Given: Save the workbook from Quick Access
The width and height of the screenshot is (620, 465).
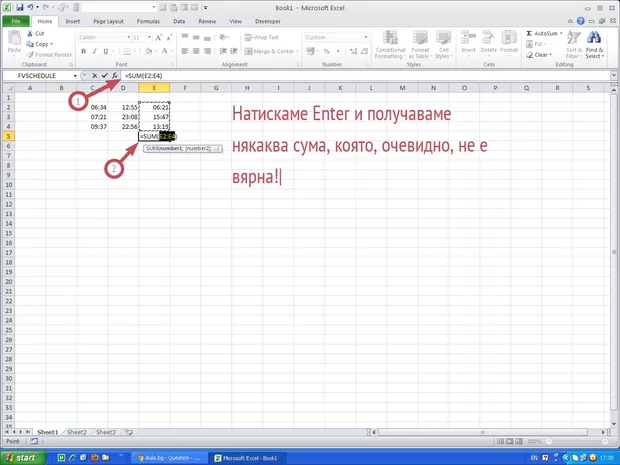Looking at the screenshot, I should point(20,8).
